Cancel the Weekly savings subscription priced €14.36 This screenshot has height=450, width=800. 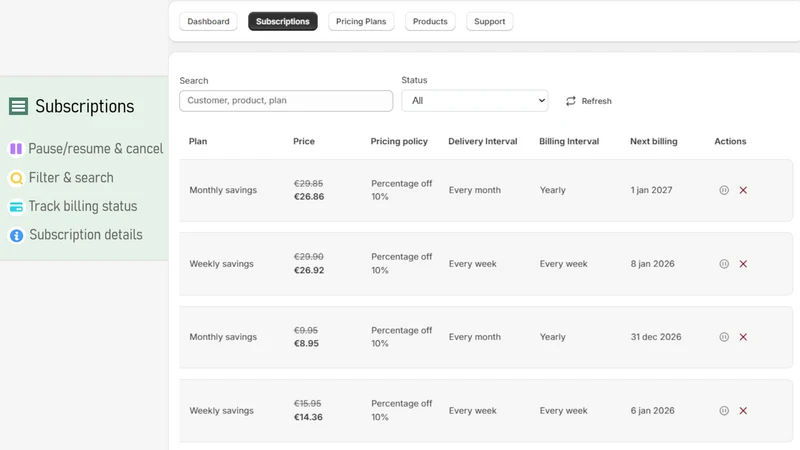point(743,411)
